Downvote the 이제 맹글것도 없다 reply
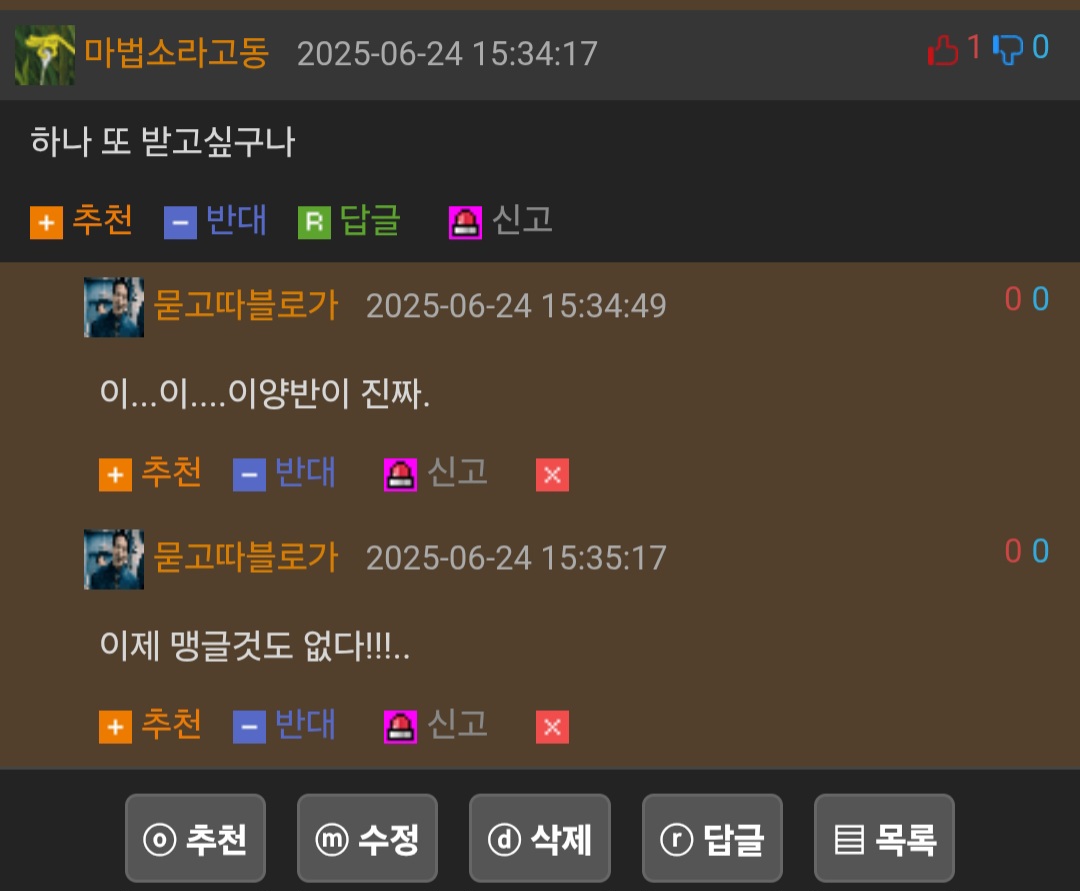This screenshot has height=891, width=1080. [x=249, y=727]
